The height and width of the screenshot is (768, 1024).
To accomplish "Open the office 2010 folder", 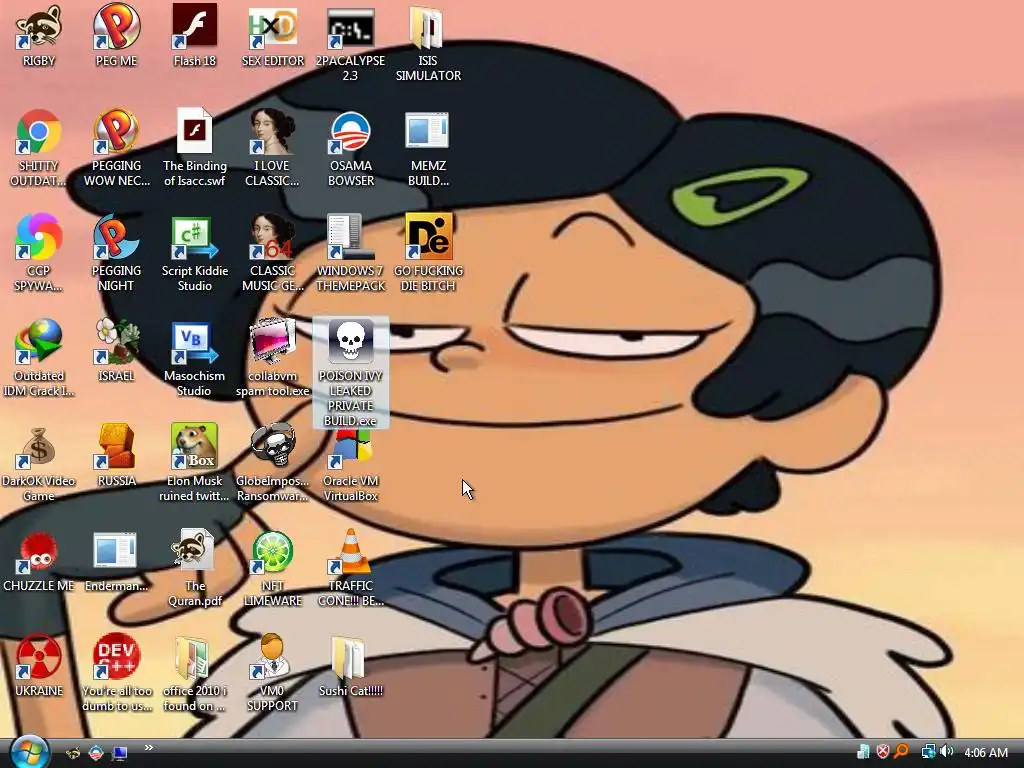I will 195,657.
